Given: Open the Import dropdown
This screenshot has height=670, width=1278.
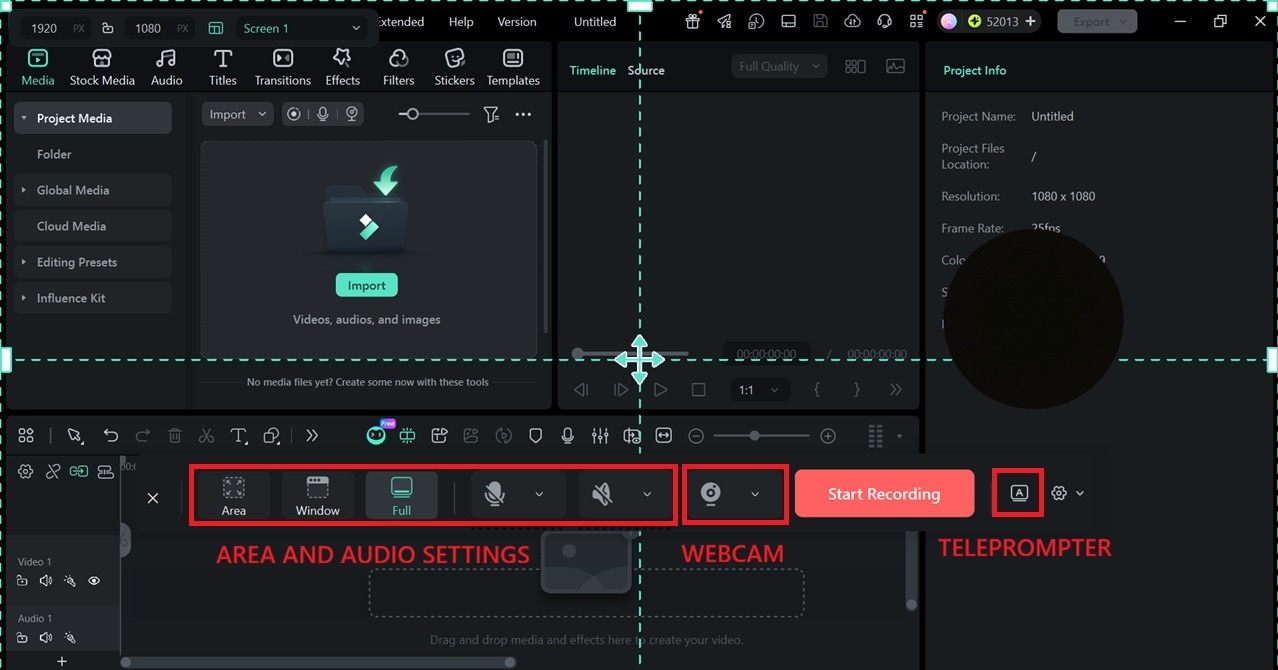Looking at the screenshot, I should pos(237,115).
